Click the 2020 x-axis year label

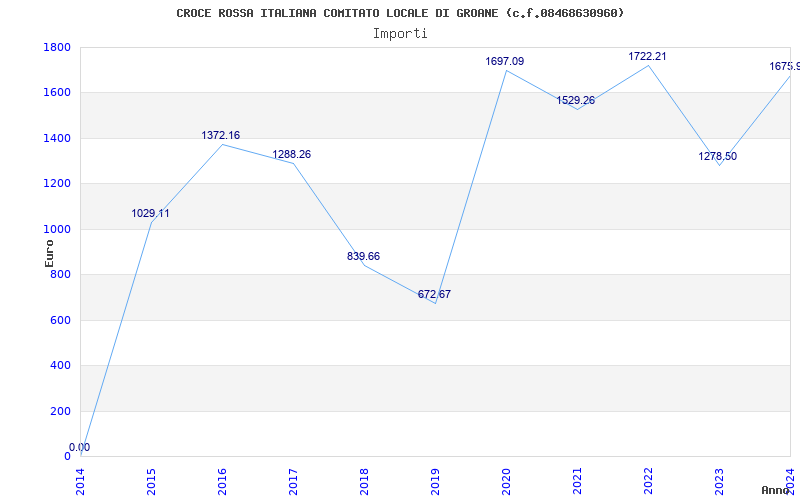(506, 482)
